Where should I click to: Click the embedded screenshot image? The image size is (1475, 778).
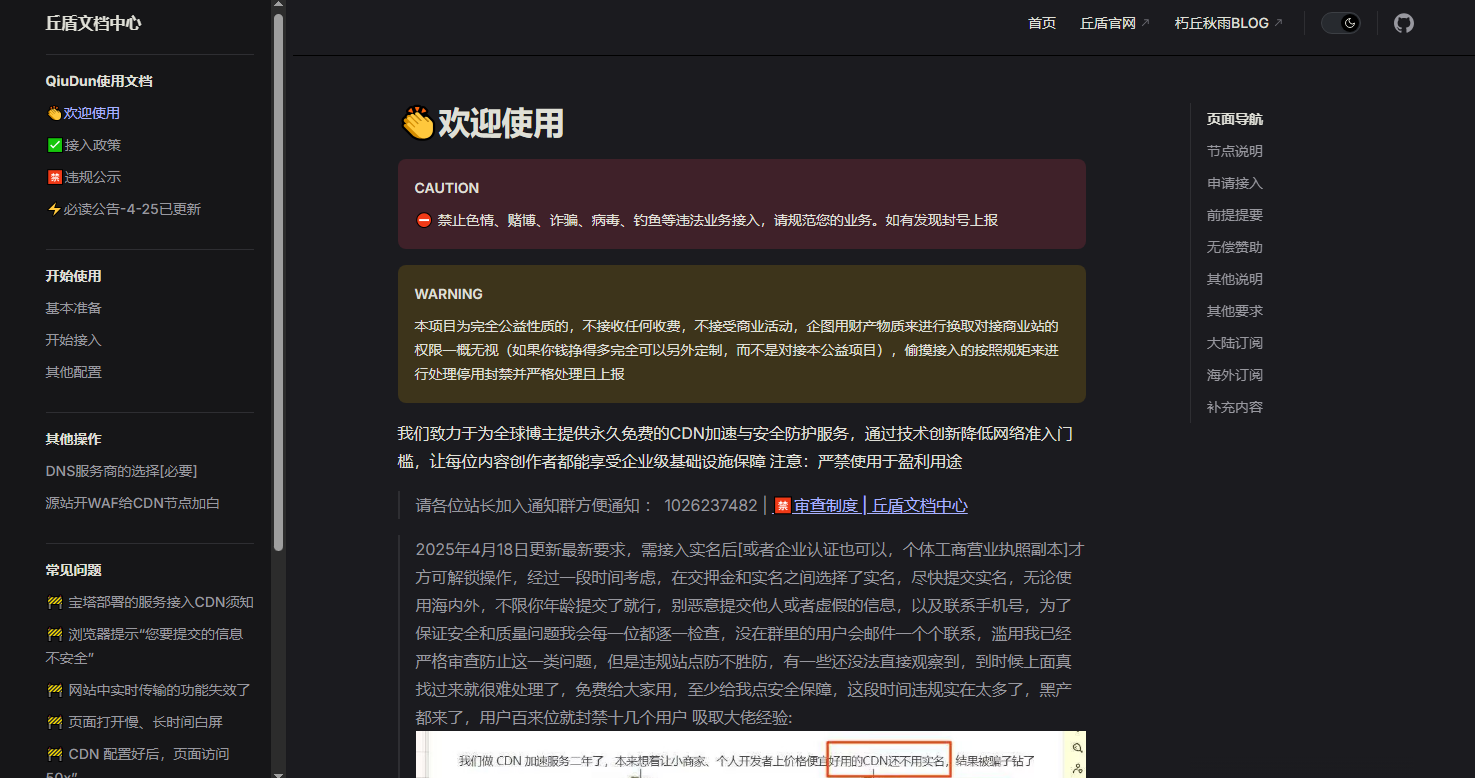click(x=750, y=755)
